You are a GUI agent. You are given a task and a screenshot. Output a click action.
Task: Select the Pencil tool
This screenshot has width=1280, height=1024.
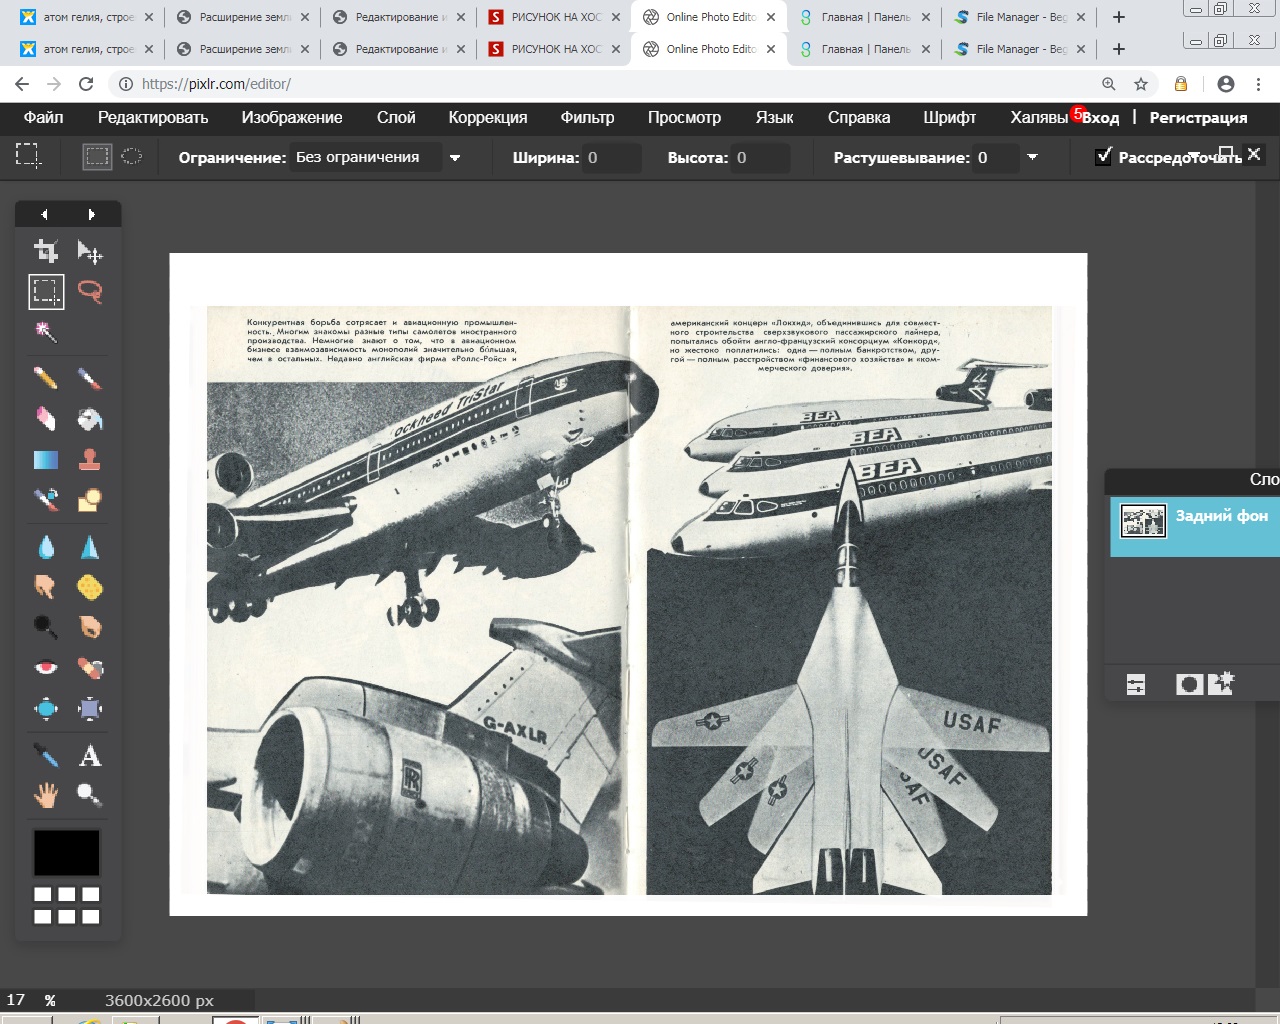point(46,378)
